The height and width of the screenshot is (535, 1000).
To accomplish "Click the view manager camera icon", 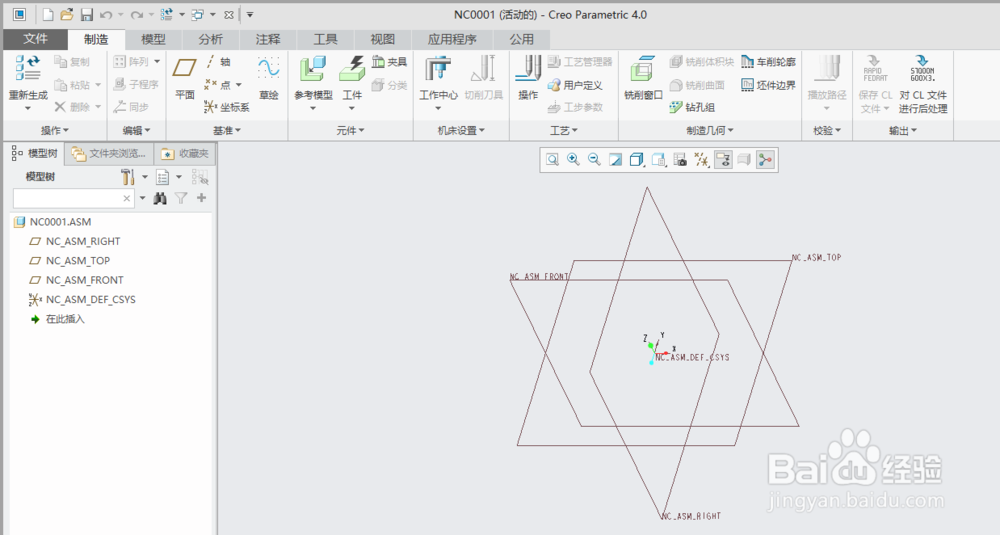I will tap(680, 159).
